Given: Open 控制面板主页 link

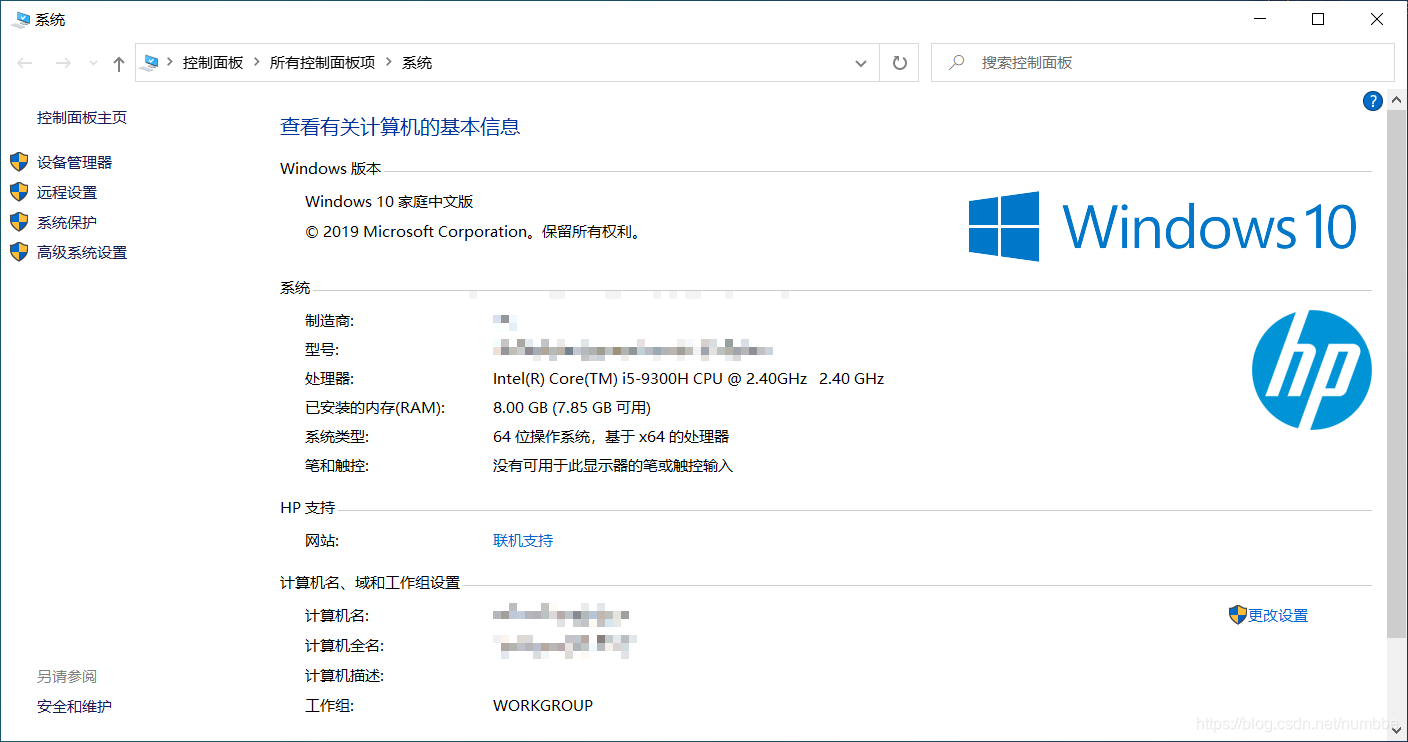Looking at the screenshot, I should tap(82, 117).
